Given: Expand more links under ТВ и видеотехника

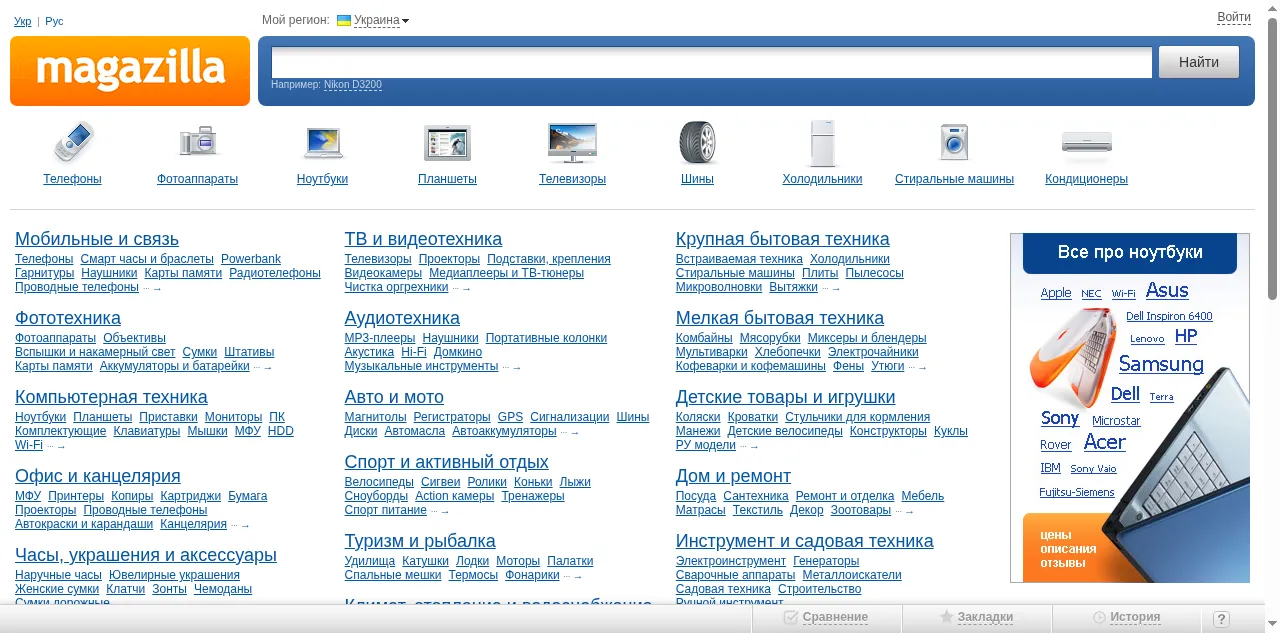Looking at the screenshot, I should (461, 288).
